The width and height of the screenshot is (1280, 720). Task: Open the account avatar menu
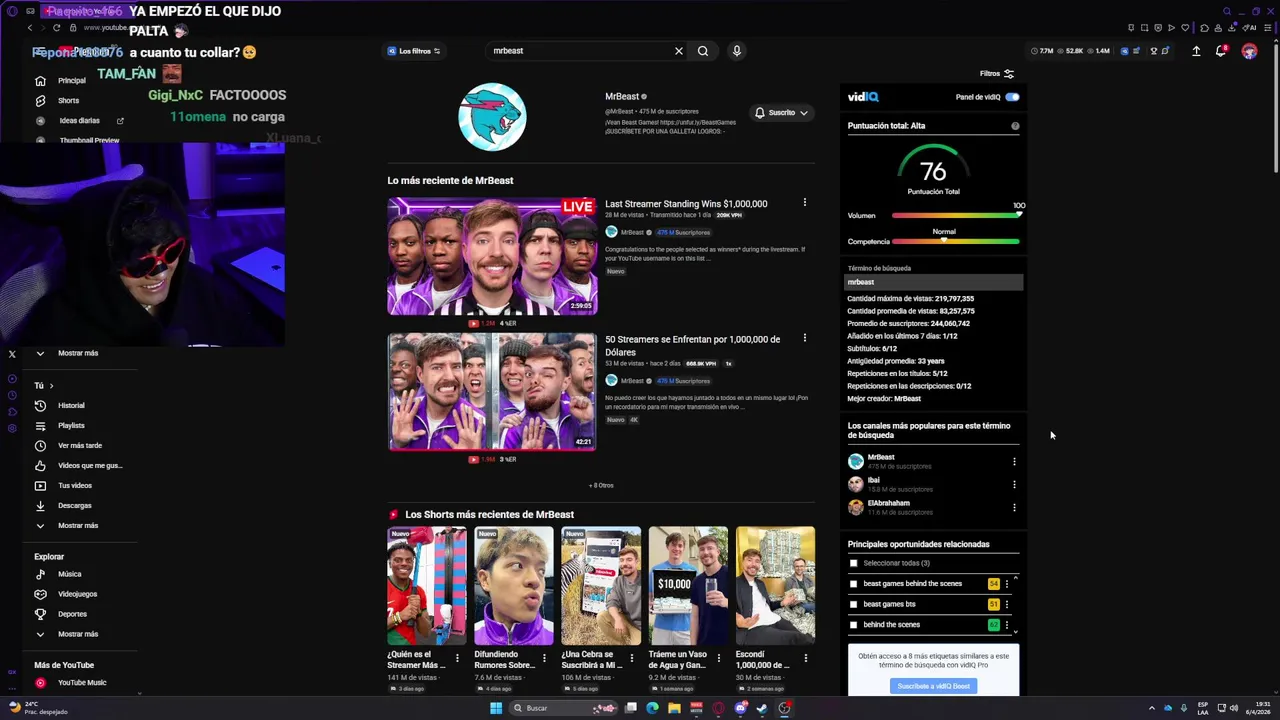(x=1249, y=51)
